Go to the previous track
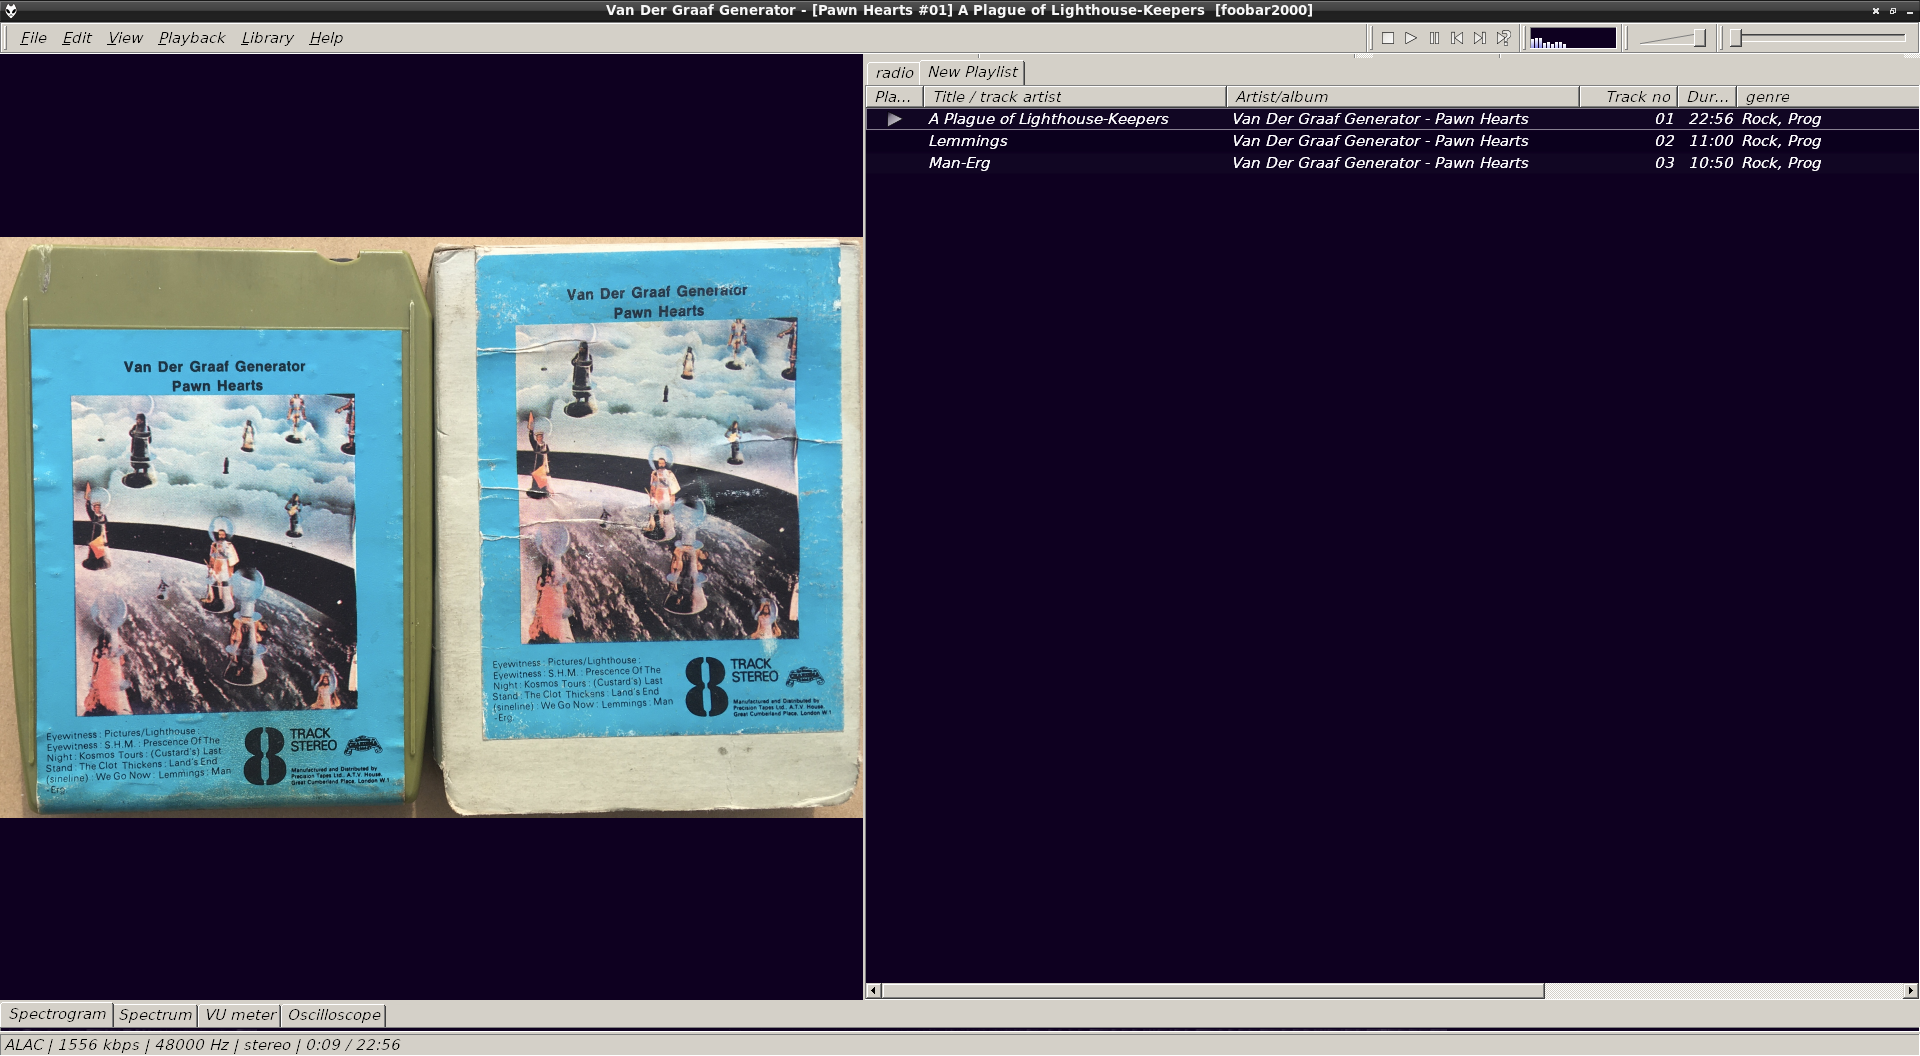Image resolution: width=1920 pixels, height=1056 pixels. click(x=1457, y=38)
